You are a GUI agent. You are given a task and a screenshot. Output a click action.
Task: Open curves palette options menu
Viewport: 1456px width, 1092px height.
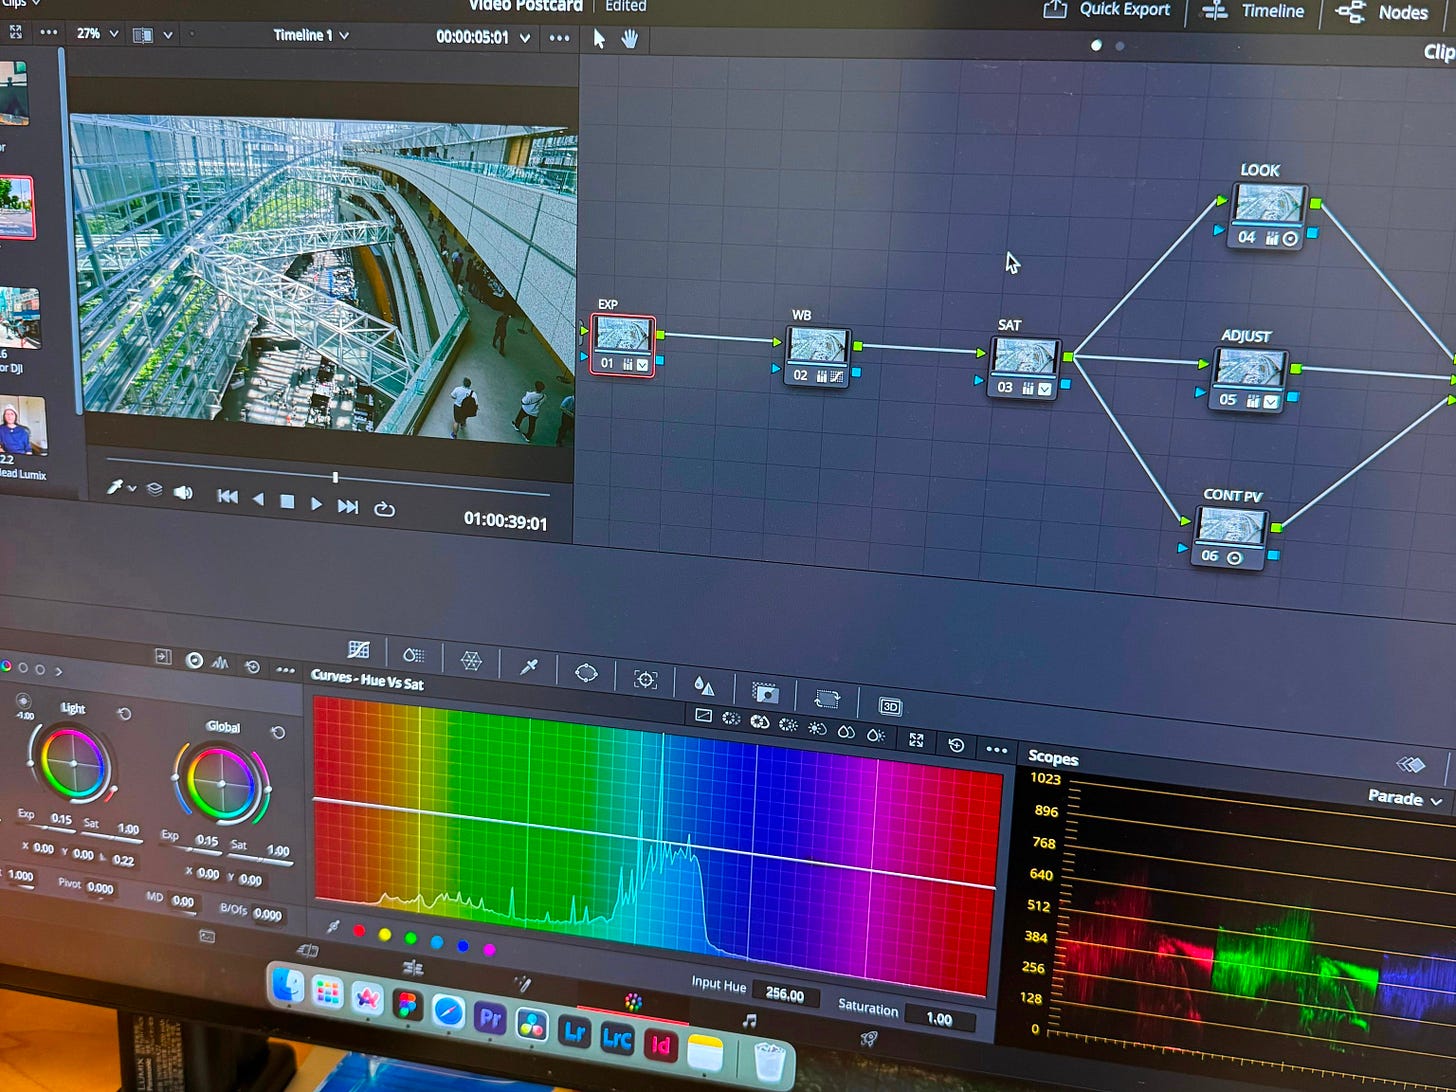point(997,749)
